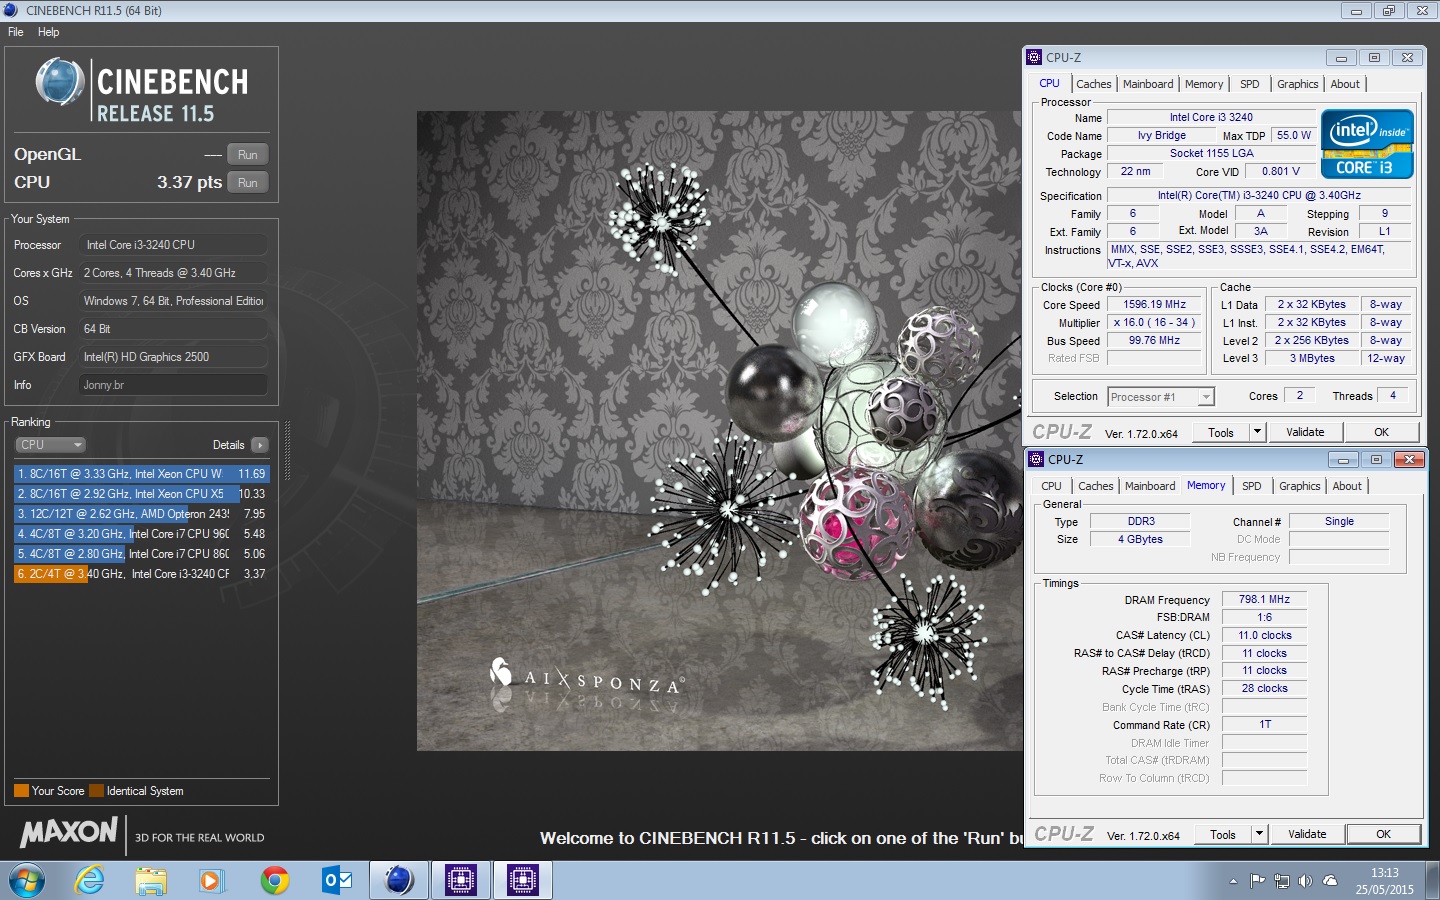Image resolution: width=1440 pixels, height=900 pixels.
Task: Switch to Memory tab in upper CPU-Z window
Action: 1204,85
